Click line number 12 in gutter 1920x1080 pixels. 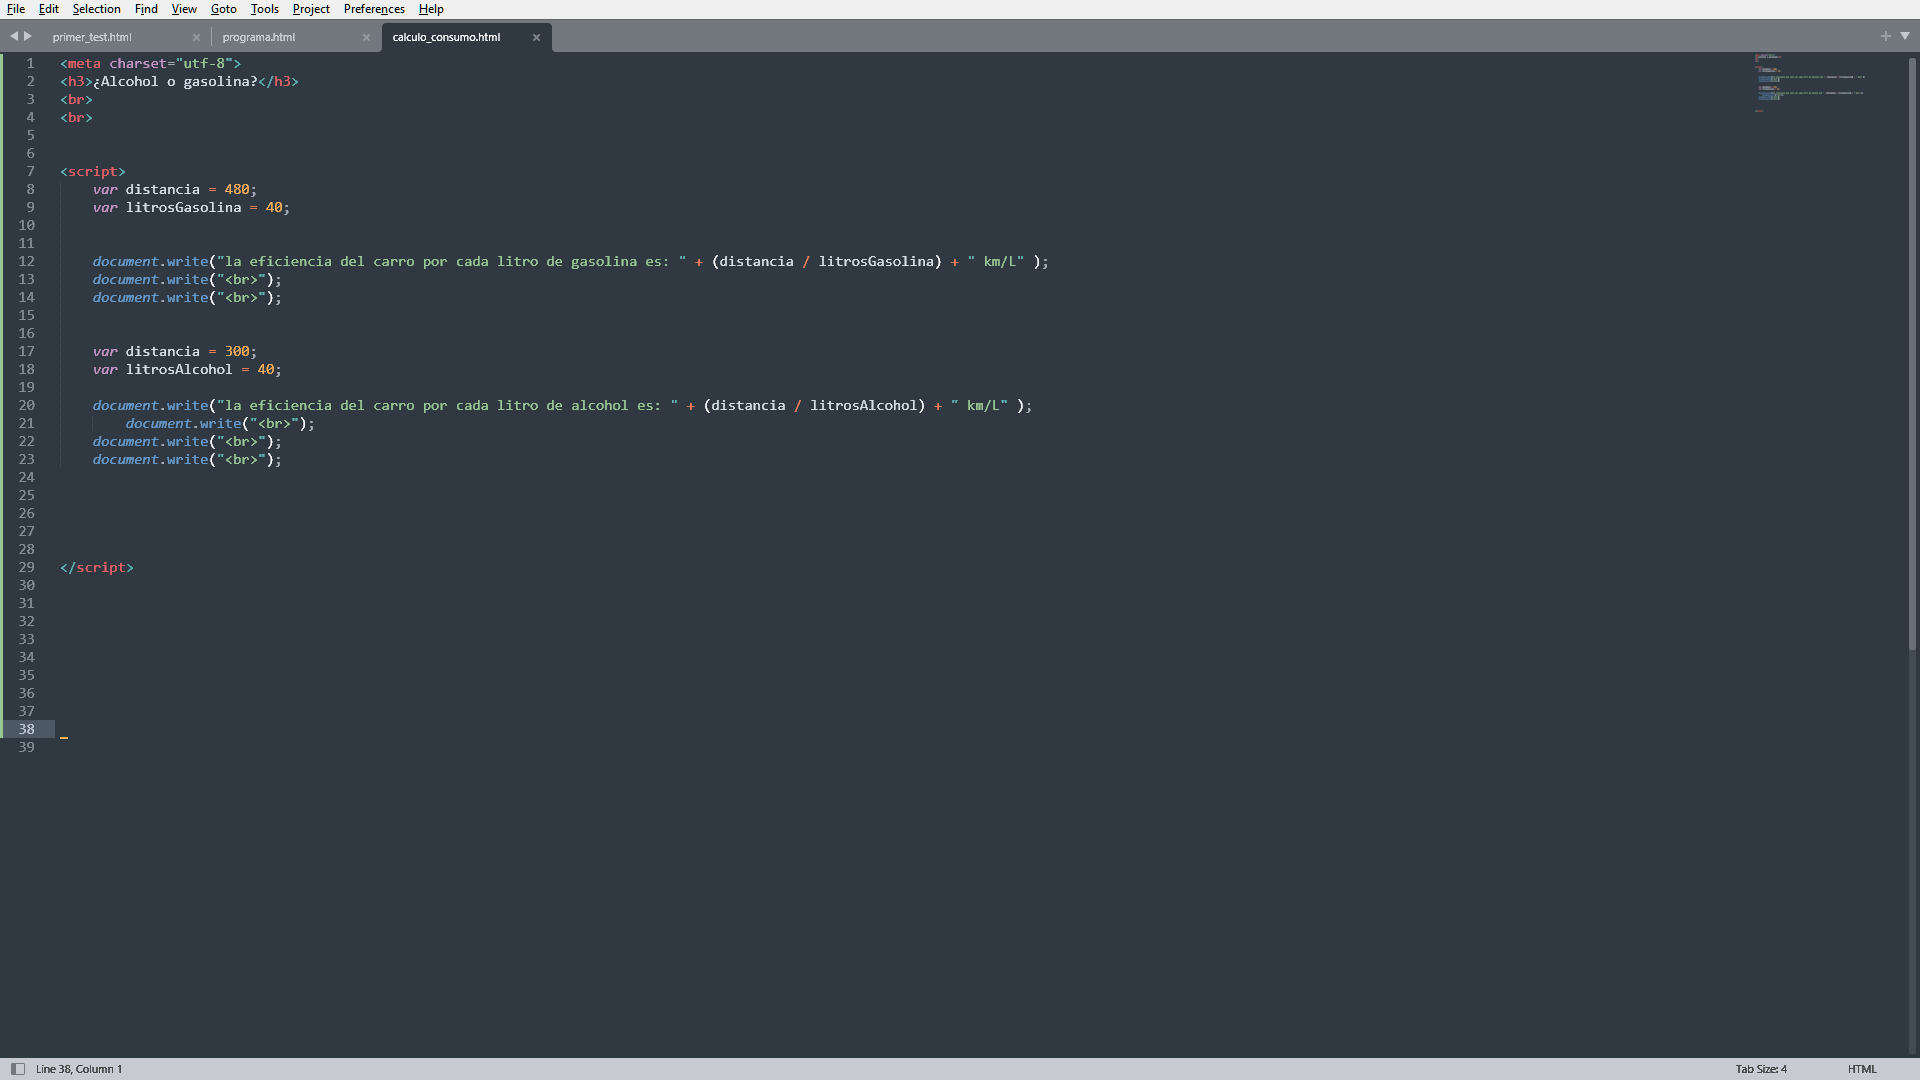(26, 261)
